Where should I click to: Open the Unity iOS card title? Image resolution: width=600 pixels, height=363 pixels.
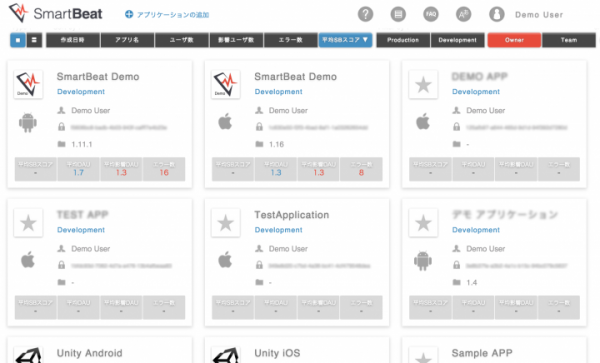point(277,353)
